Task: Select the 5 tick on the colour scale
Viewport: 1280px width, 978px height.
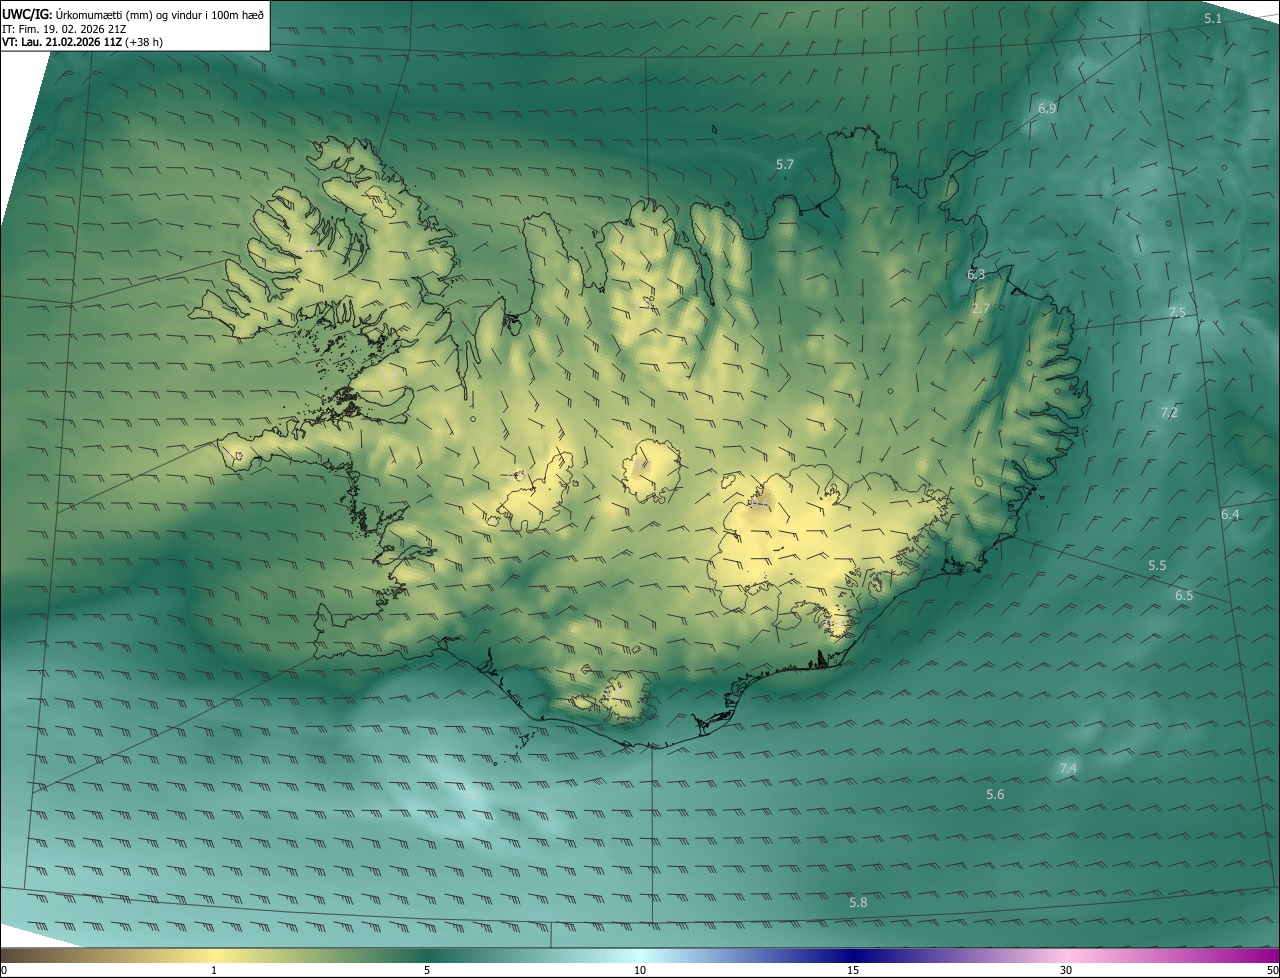Action: [427, 970]
